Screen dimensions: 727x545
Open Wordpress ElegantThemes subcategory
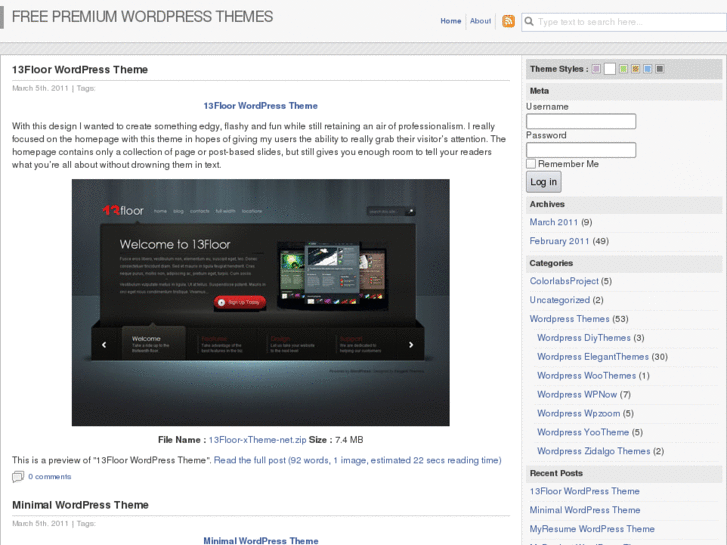point(593,357)
